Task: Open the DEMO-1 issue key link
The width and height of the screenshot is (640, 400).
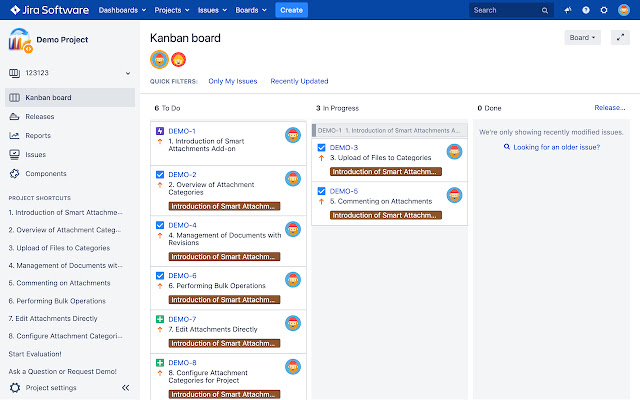Action: click(x=182, y=131)
